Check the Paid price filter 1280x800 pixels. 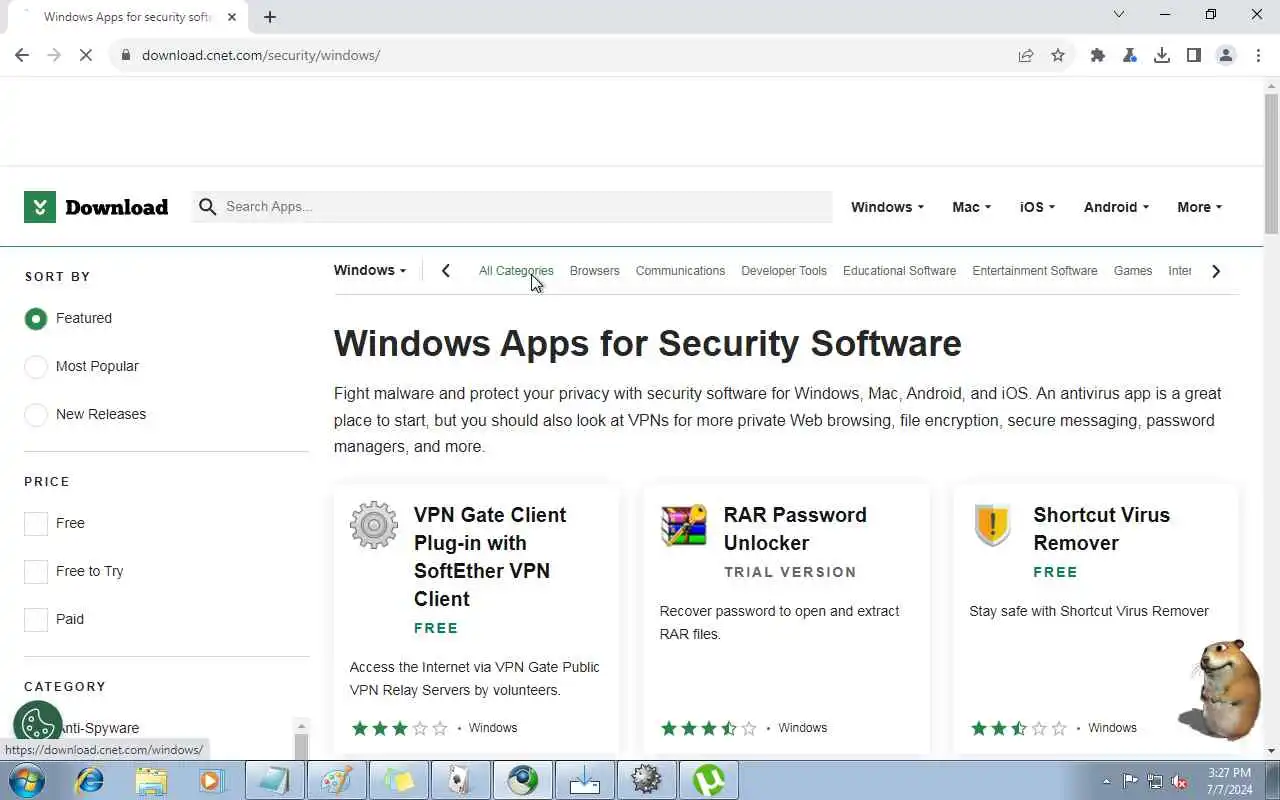pos(36,619)
